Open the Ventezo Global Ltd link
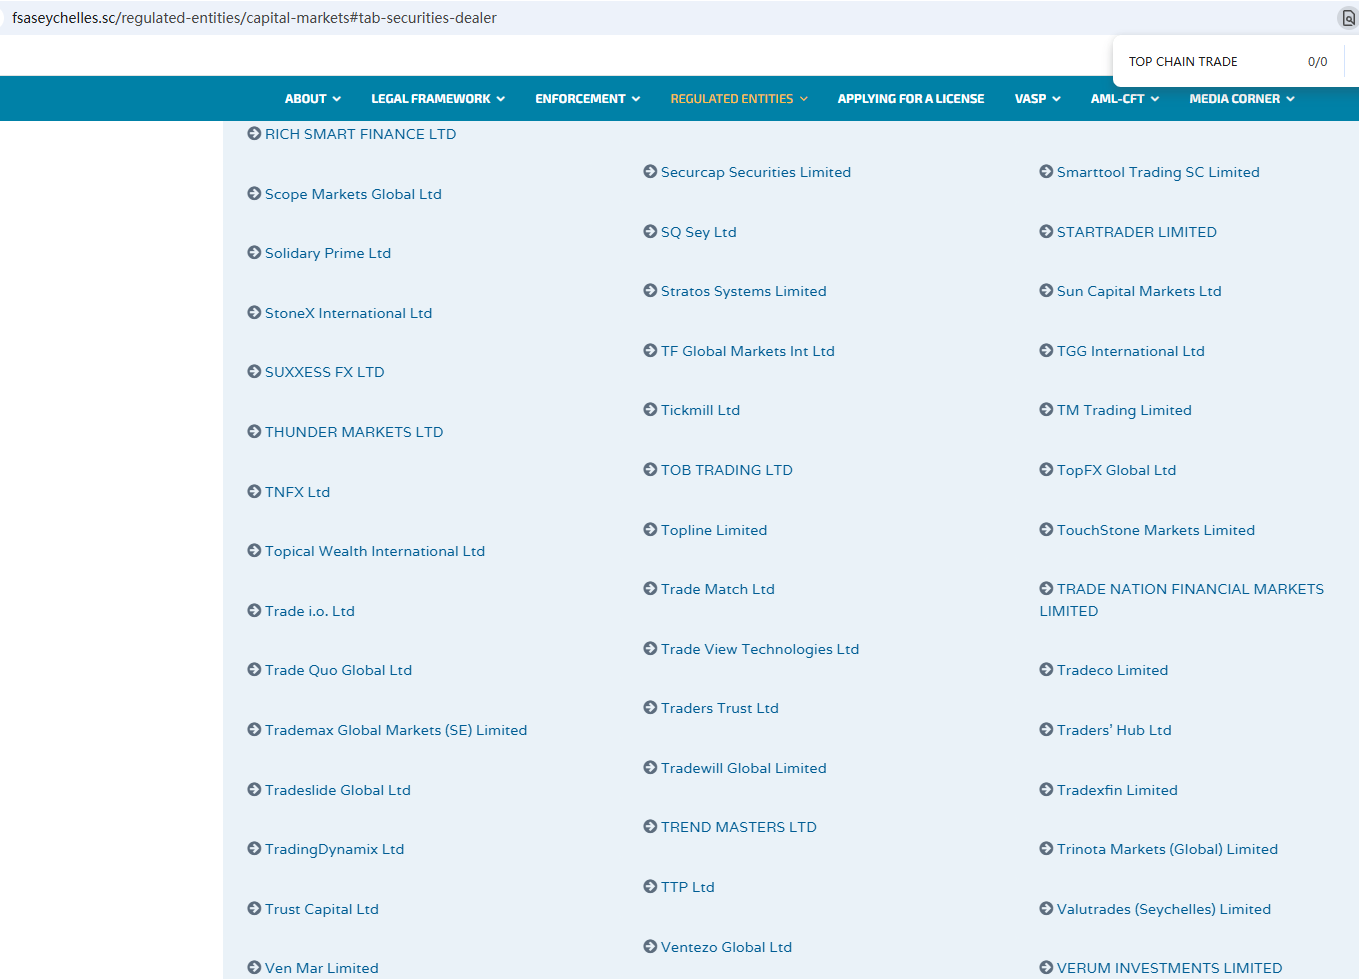Viewport: 1359px width, 979px height. point(726,947)
